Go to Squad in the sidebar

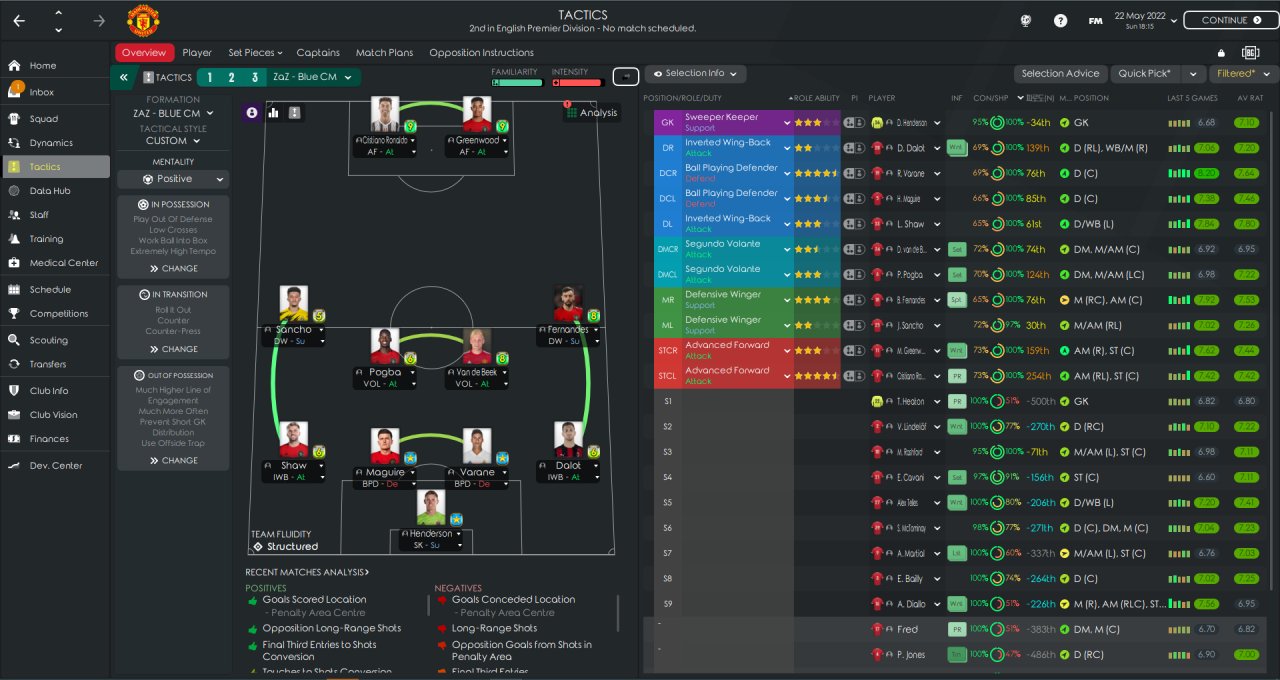[x=55, y=119]
